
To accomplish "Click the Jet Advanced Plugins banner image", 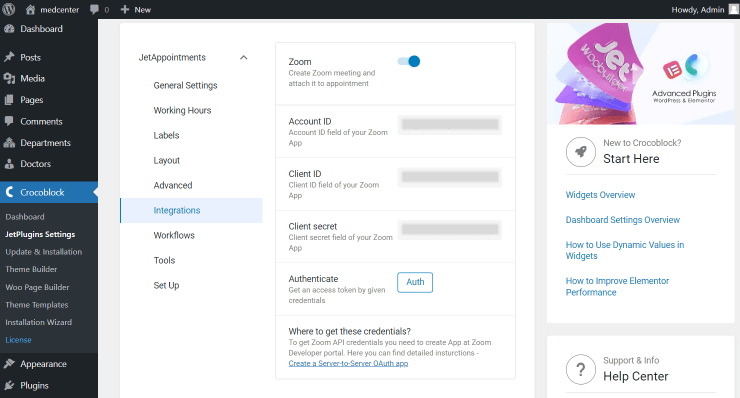I will coord(640,74).
